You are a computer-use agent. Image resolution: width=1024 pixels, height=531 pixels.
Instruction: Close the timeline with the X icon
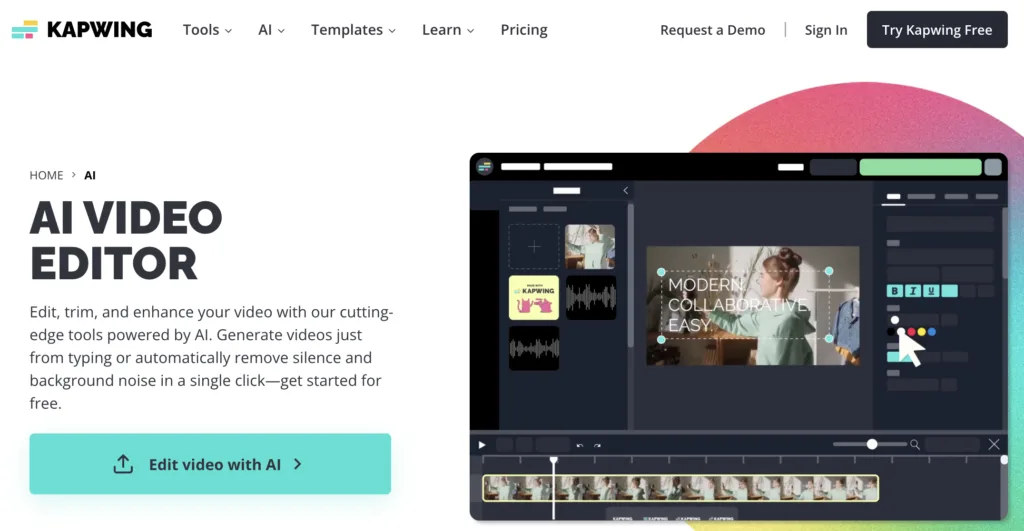coord(994,444)
